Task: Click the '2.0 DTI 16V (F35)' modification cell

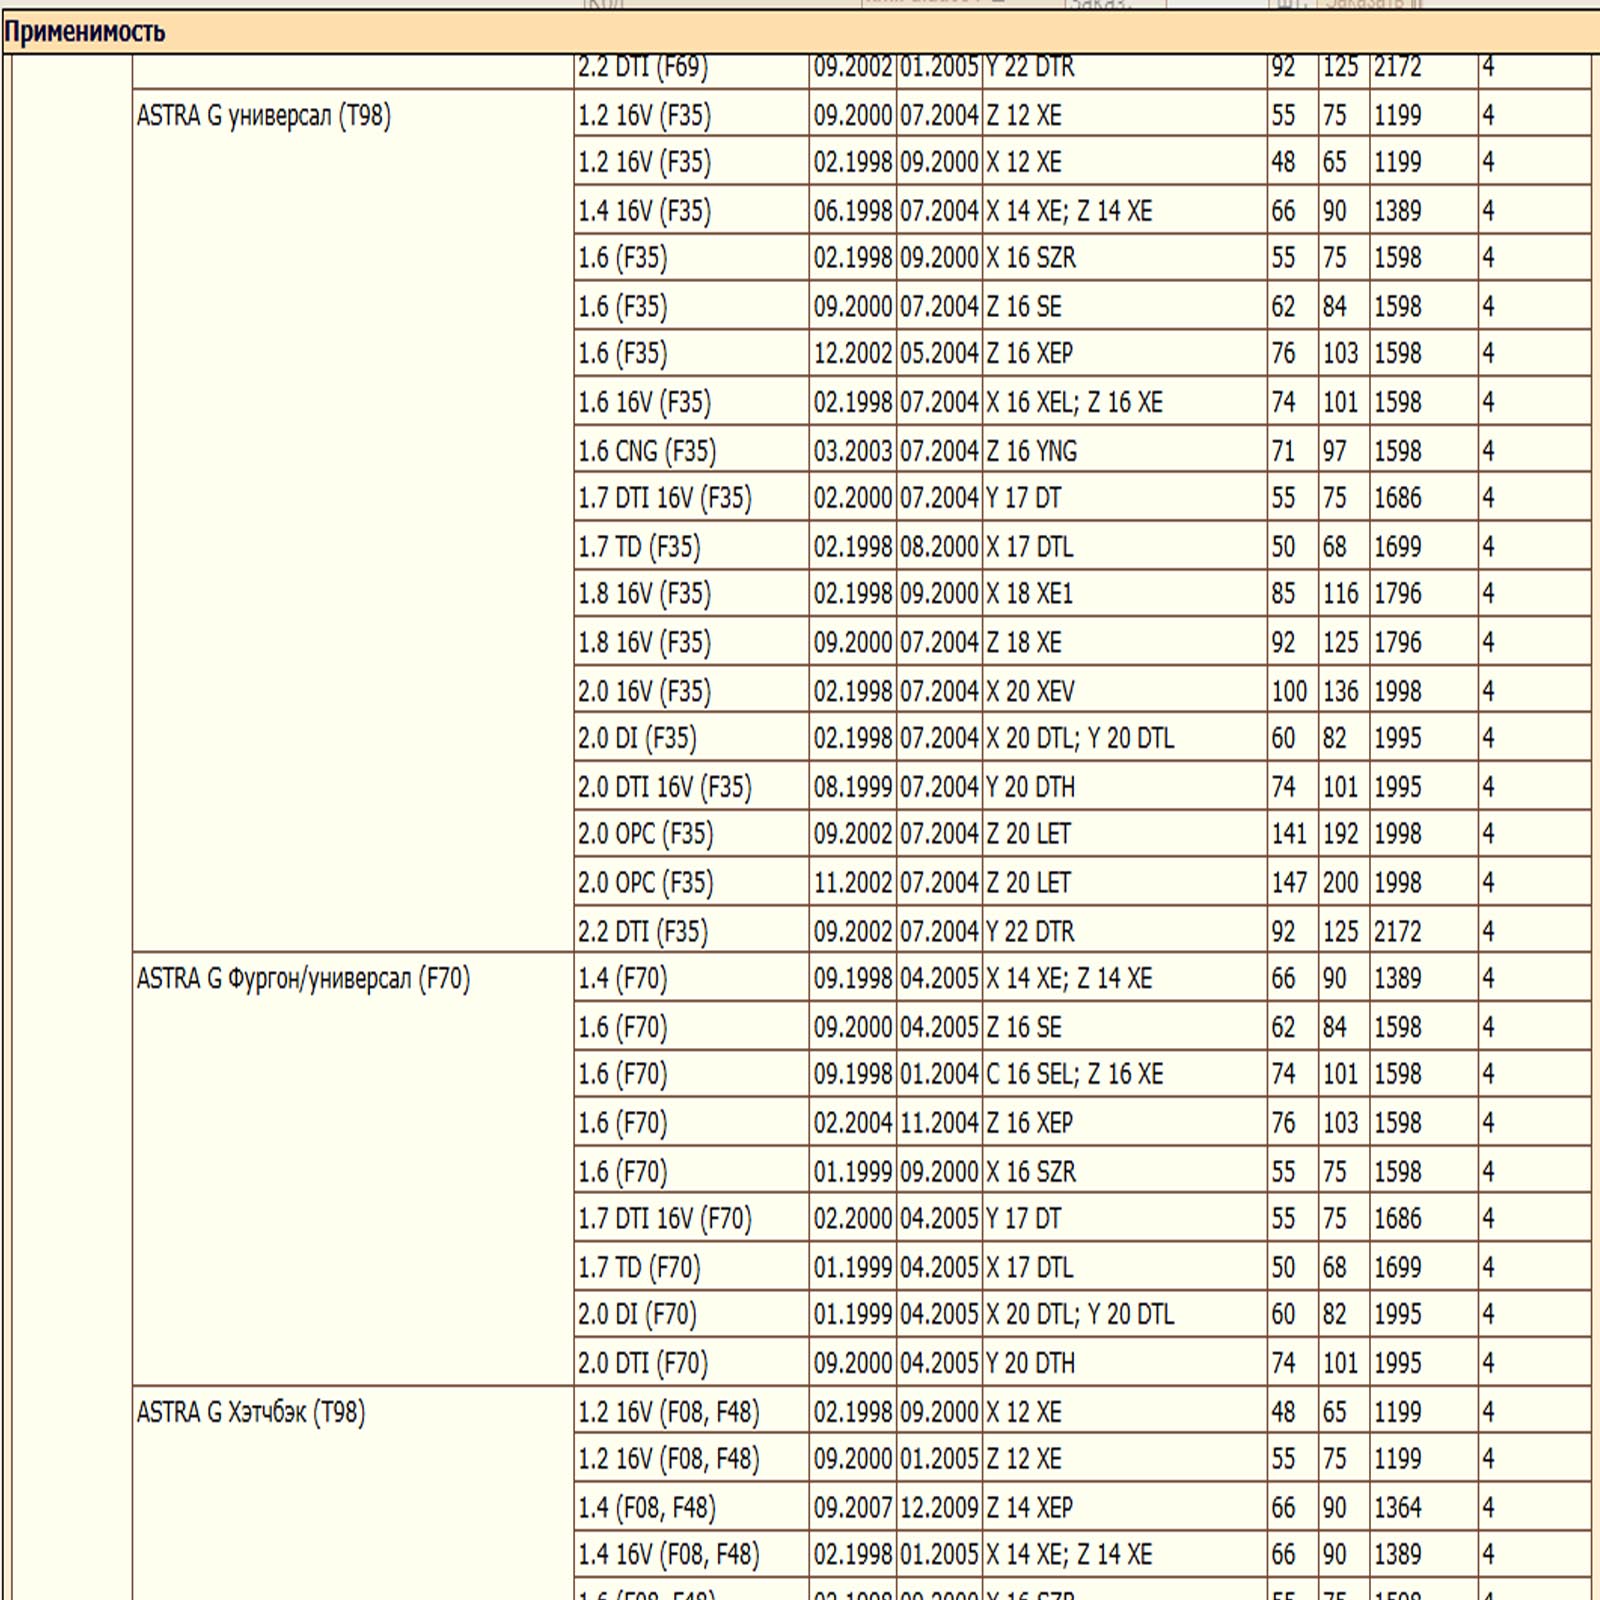Action: point(665,787)
